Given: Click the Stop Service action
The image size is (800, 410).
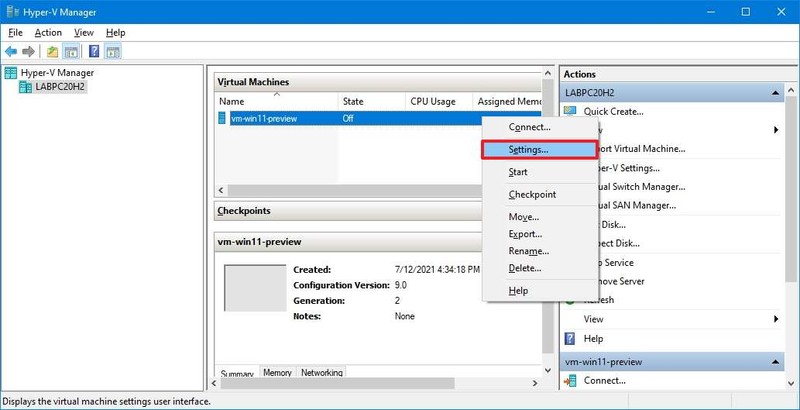Looking at the screenshot, I should click(x=615, y=263).
